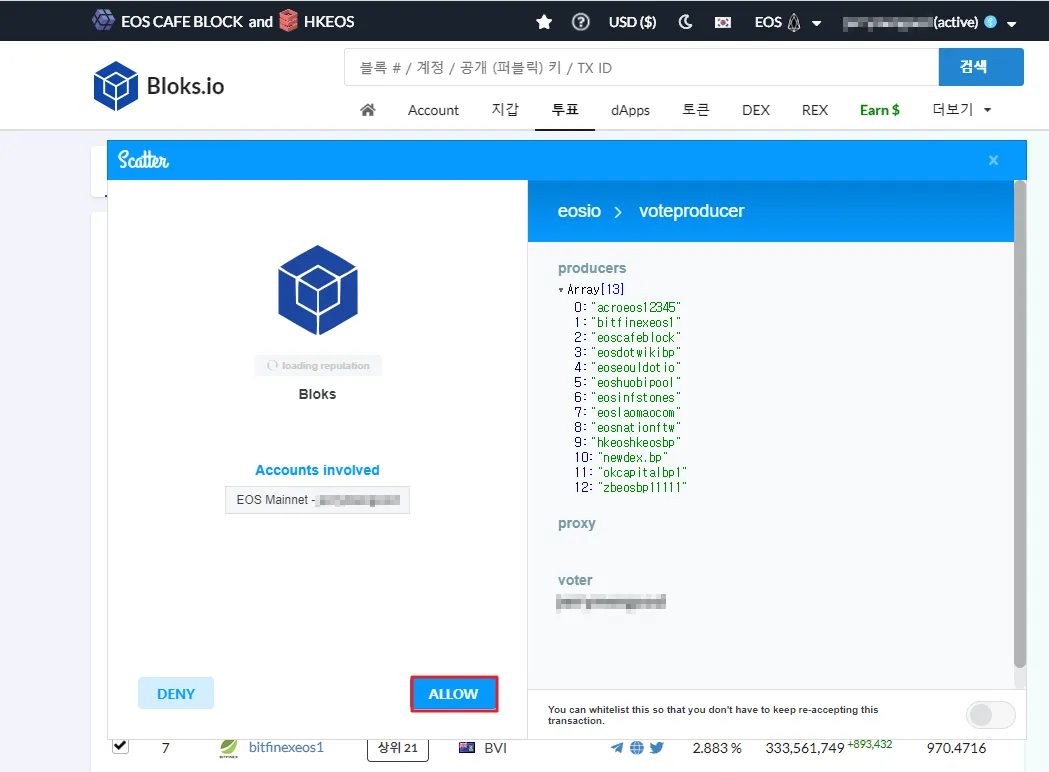Open the help question mark icon
The width and height of the screenshot is (1049, 772).
581,22
